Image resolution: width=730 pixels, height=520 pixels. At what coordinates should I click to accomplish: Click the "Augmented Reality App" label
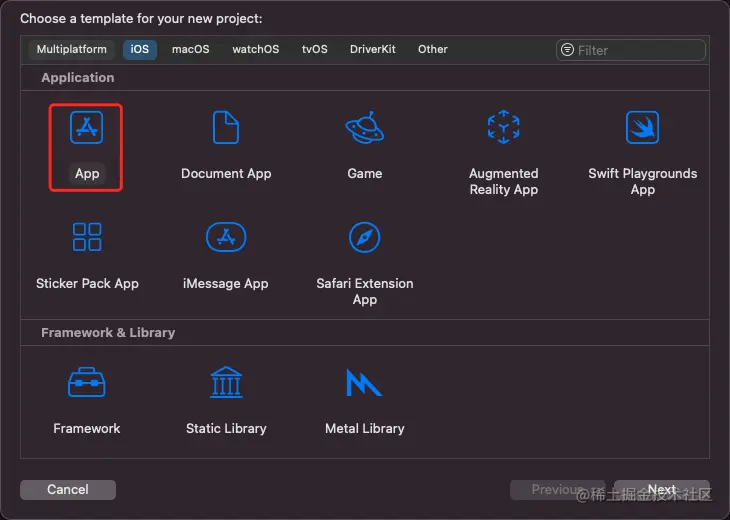[504, 182]
